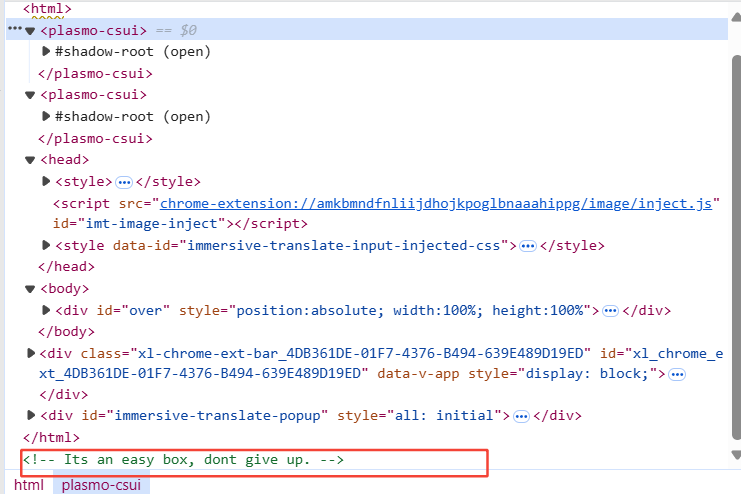Screen dimensions: 741x494
Task: Click the == $0 marker text
Action: pyautogui.click(x=176, y=30)
